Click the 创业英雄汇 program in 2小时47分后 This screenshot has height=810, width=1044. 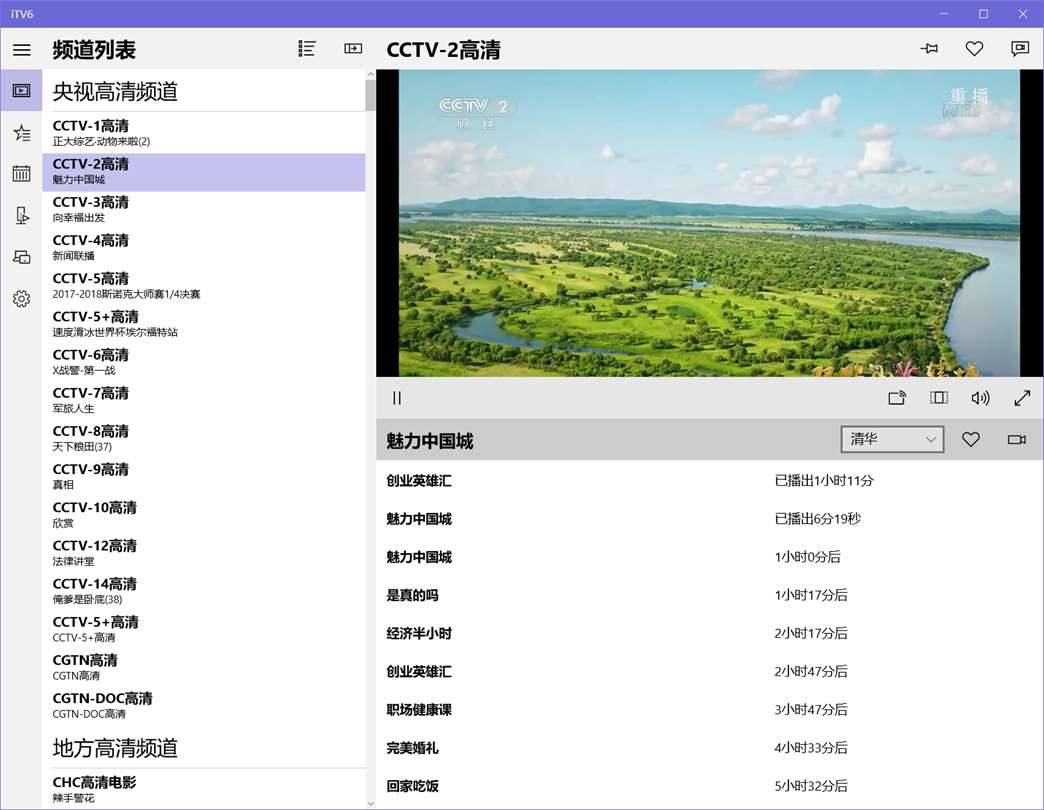[710, 672]
